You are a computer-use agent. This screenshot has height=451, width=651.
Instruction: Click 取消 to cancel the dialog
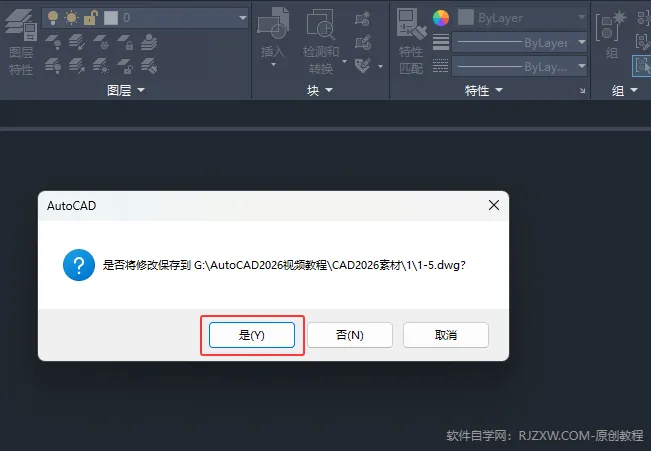[x=445, y=335]
